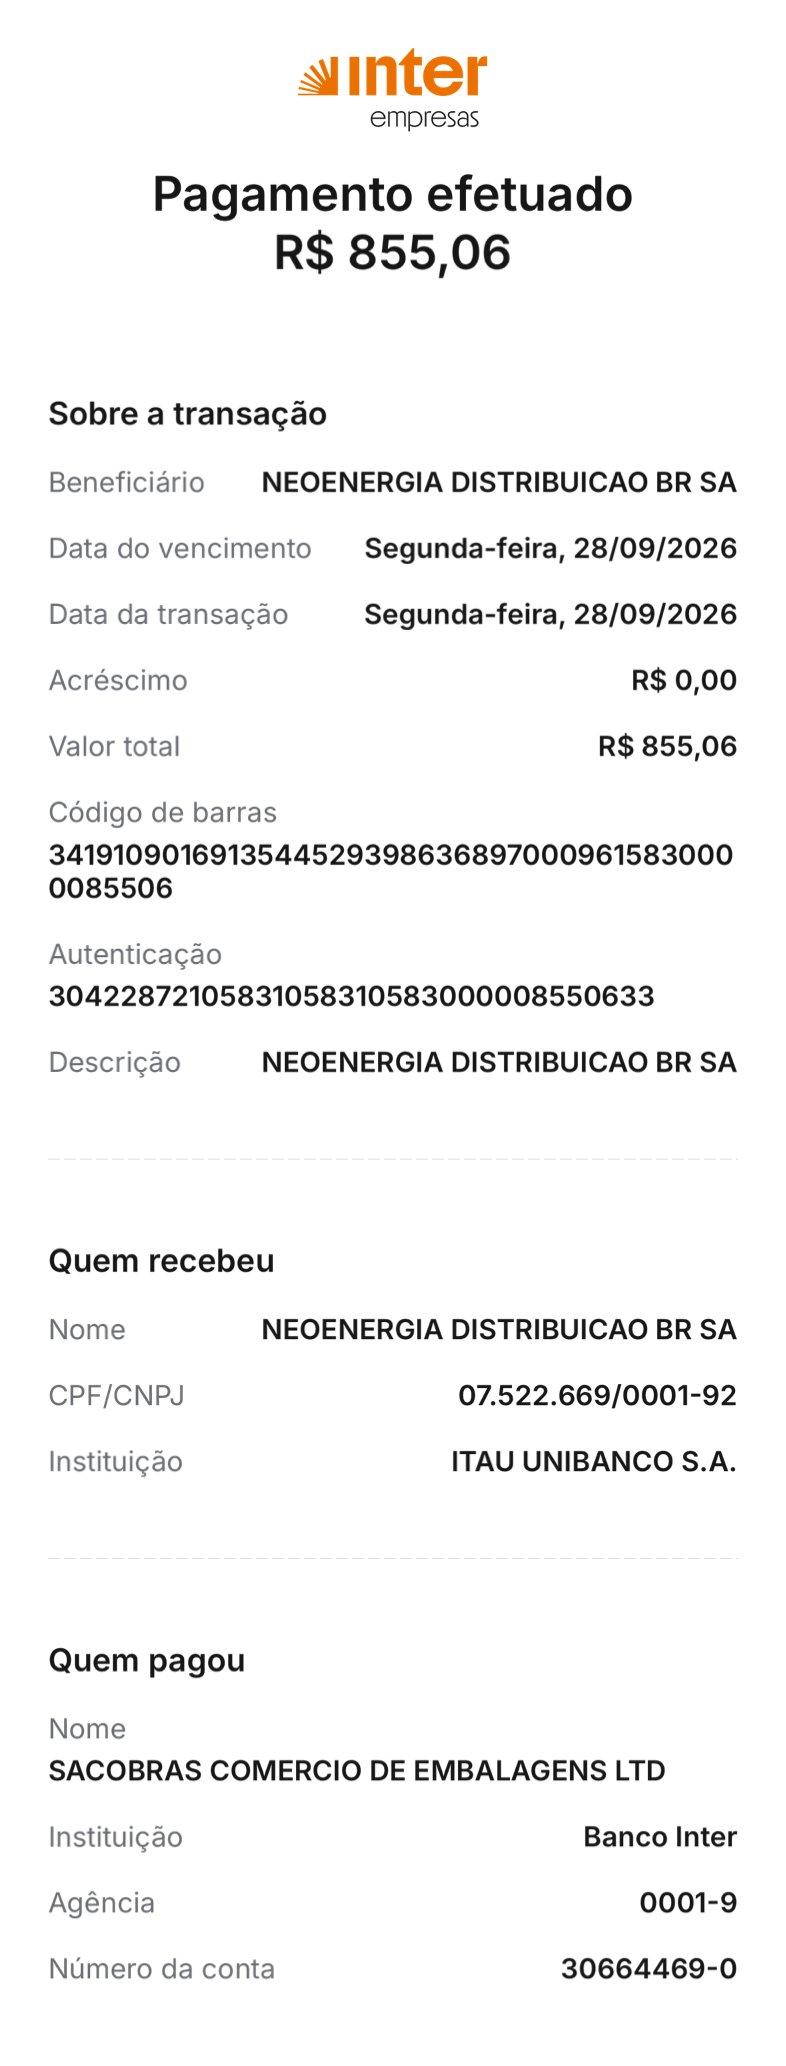This screenshot has width=786, height=2066.
Task: Select the Número da conta value 30664469-0
Action: tap(649, 1969)
